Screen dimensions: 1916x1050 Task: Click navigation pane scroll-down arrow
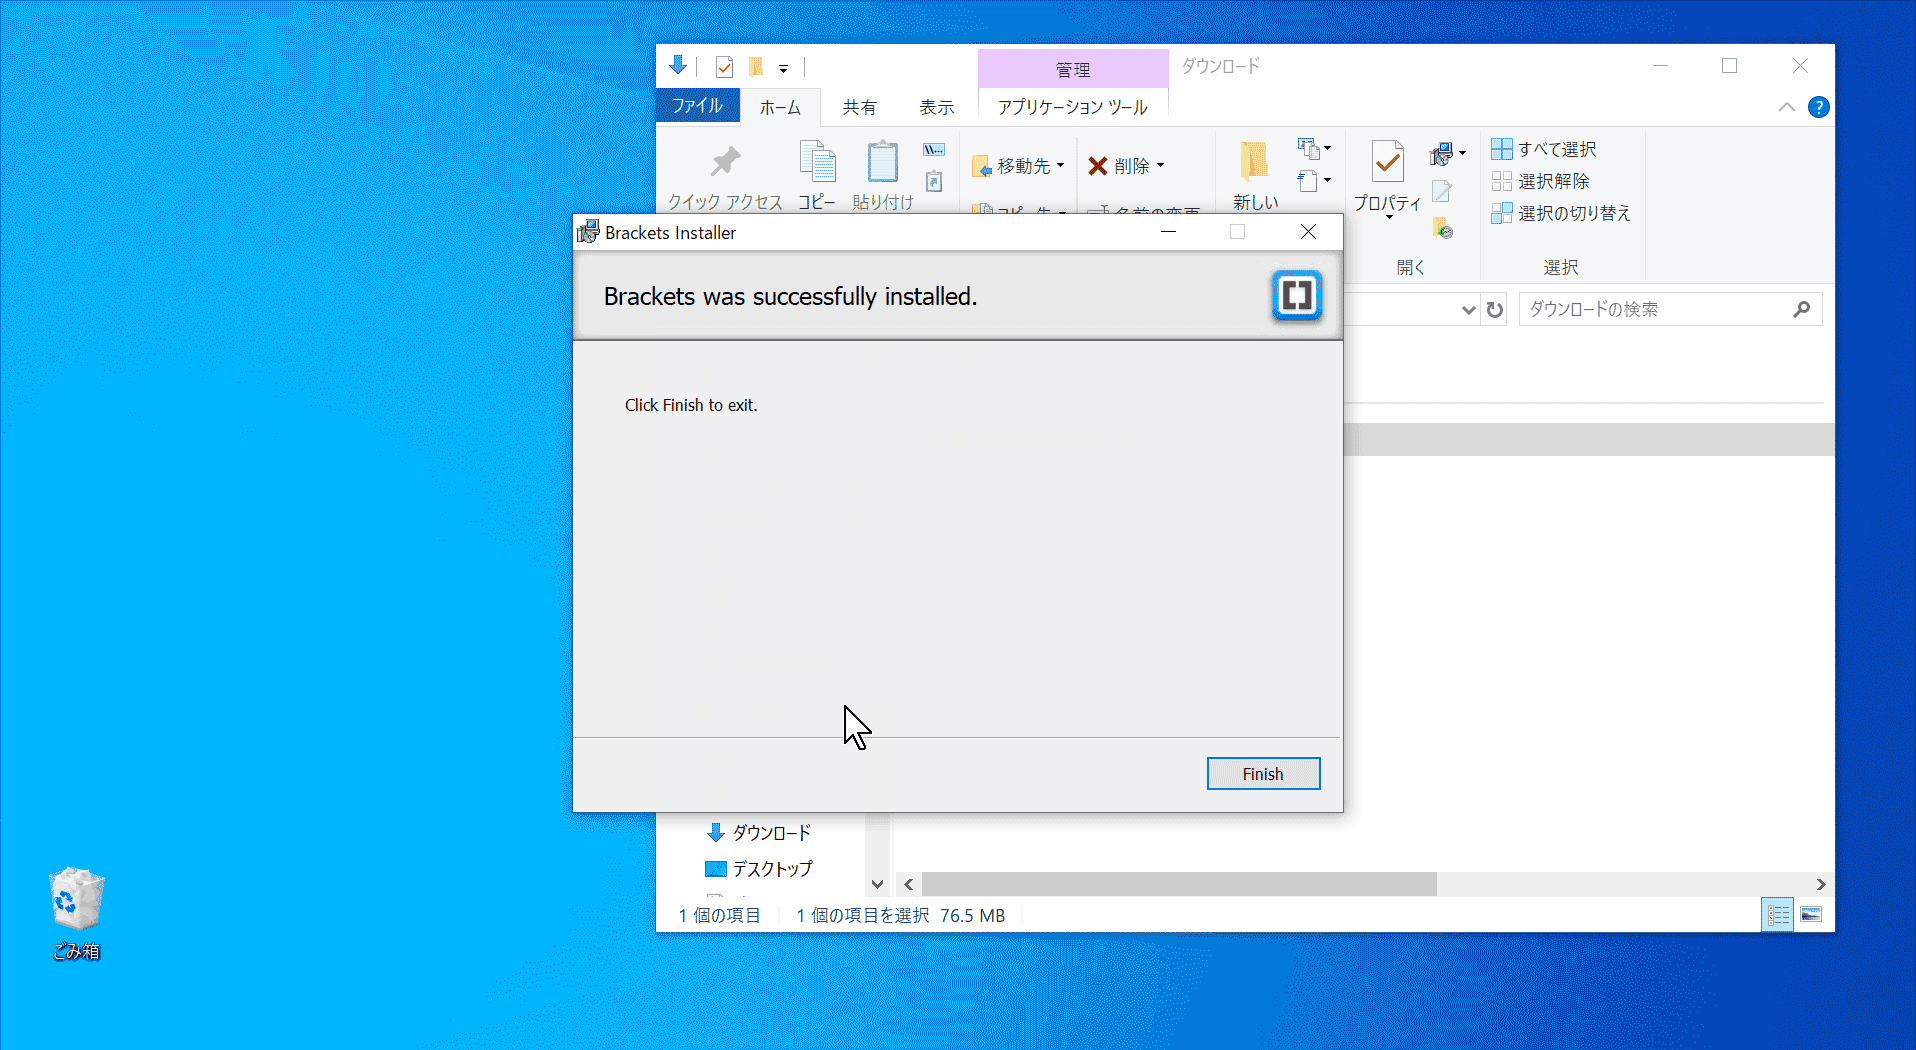tap(877, 885)
